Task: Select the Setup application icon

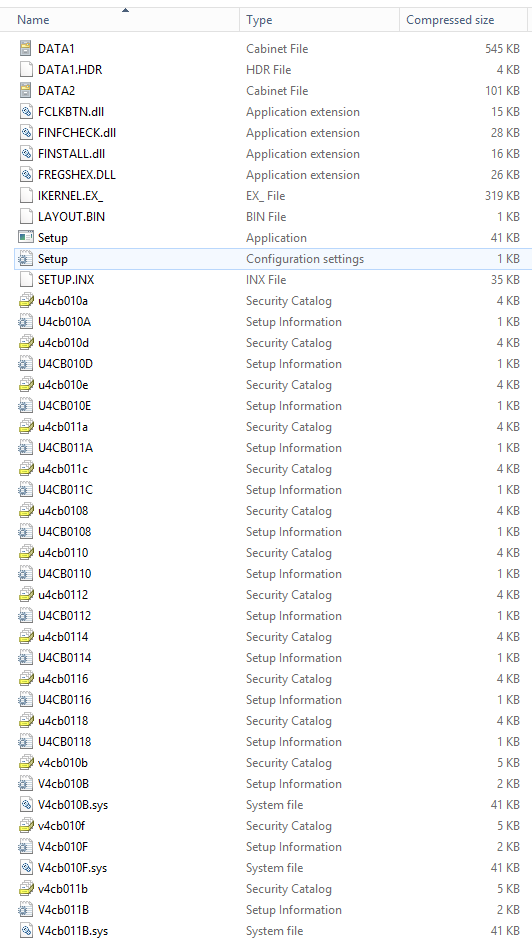Action: [26, 238]
